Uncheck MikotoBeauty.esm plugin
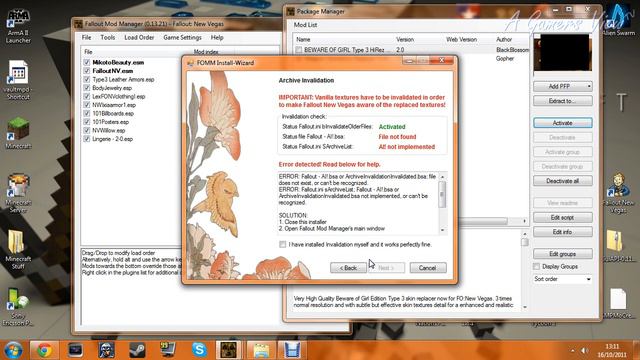Image resolution: width=640 pixels, height=360 pixels. 87,62
